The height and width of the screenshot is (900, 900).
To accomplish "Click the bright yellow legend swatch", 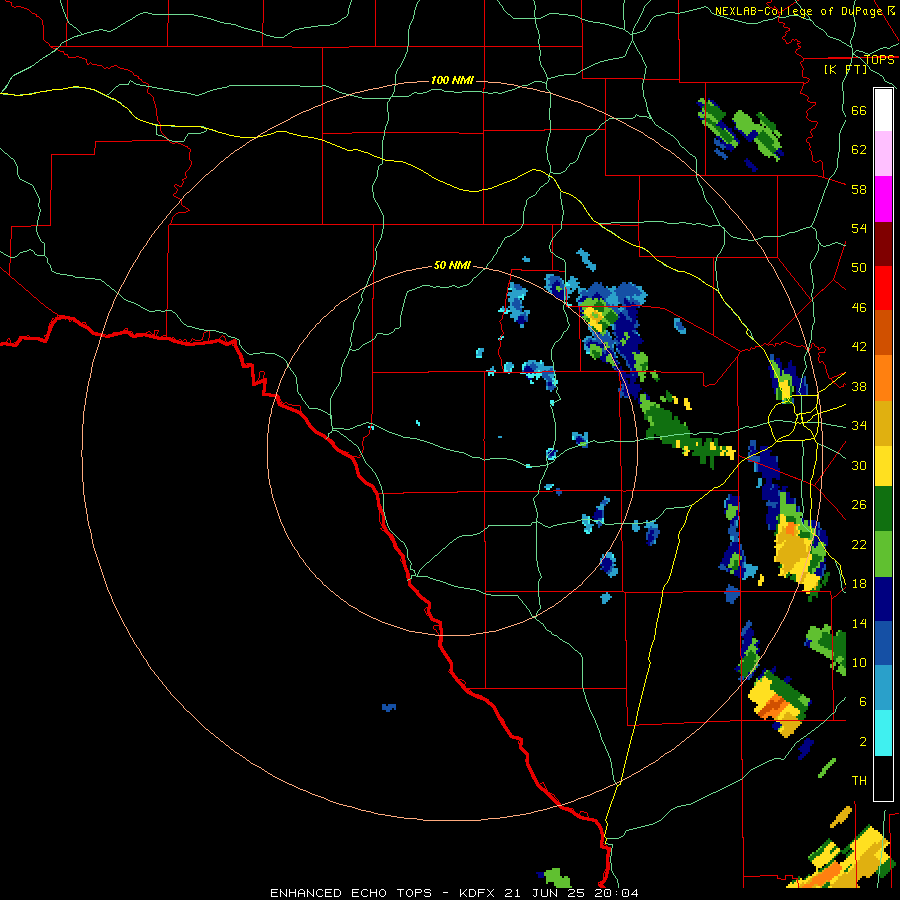I will coord(883,466).
